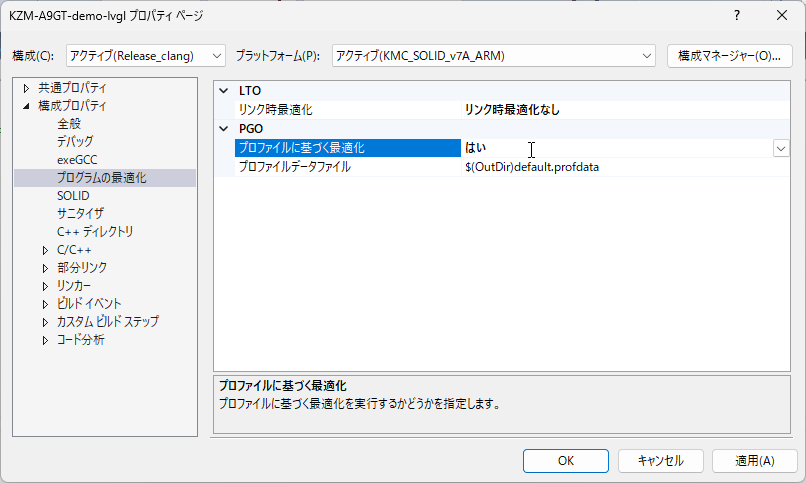The image size is (806, 483).
Task: Open the 構成 configuration dropdown
Action: tap(146, 56)
